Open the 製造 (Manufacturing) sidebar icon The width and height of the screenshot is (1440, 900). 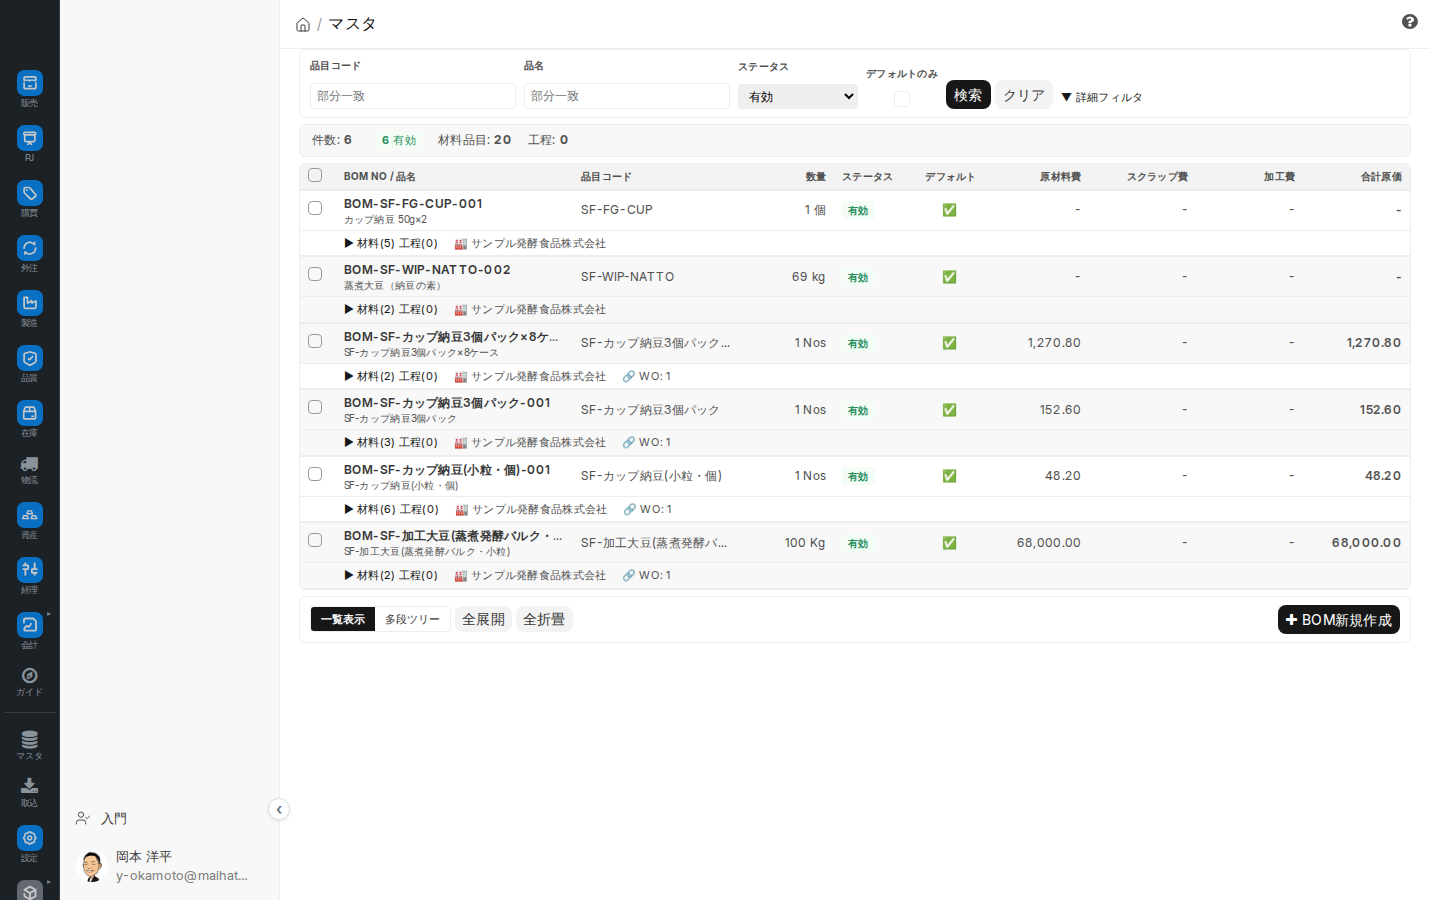30,303
